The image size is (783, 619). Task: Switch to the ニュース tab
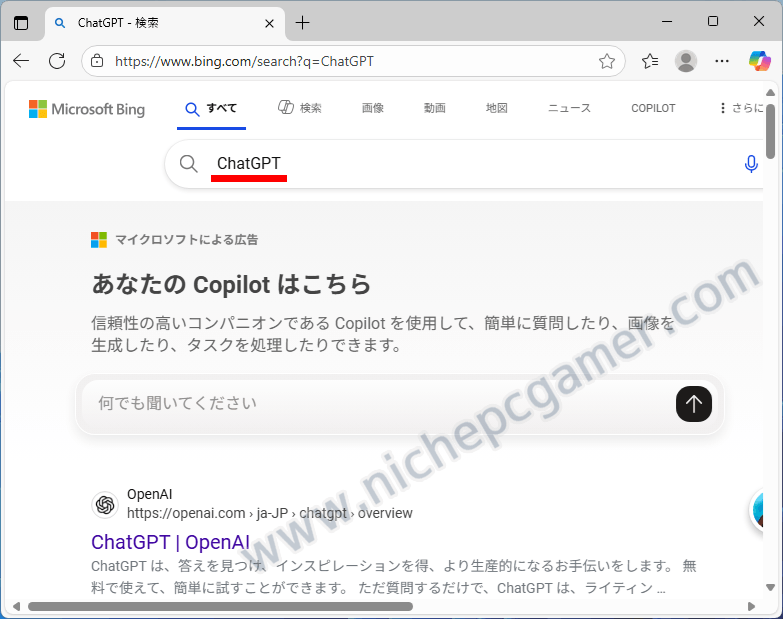[x=569, y=108]
